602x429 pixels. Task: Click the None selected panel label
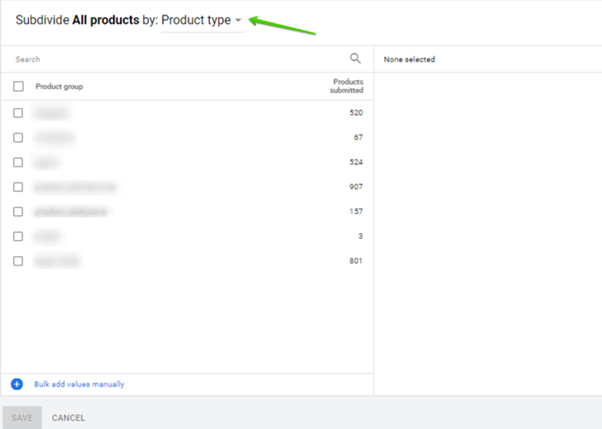pyautogui.click(x=409, y=59)
